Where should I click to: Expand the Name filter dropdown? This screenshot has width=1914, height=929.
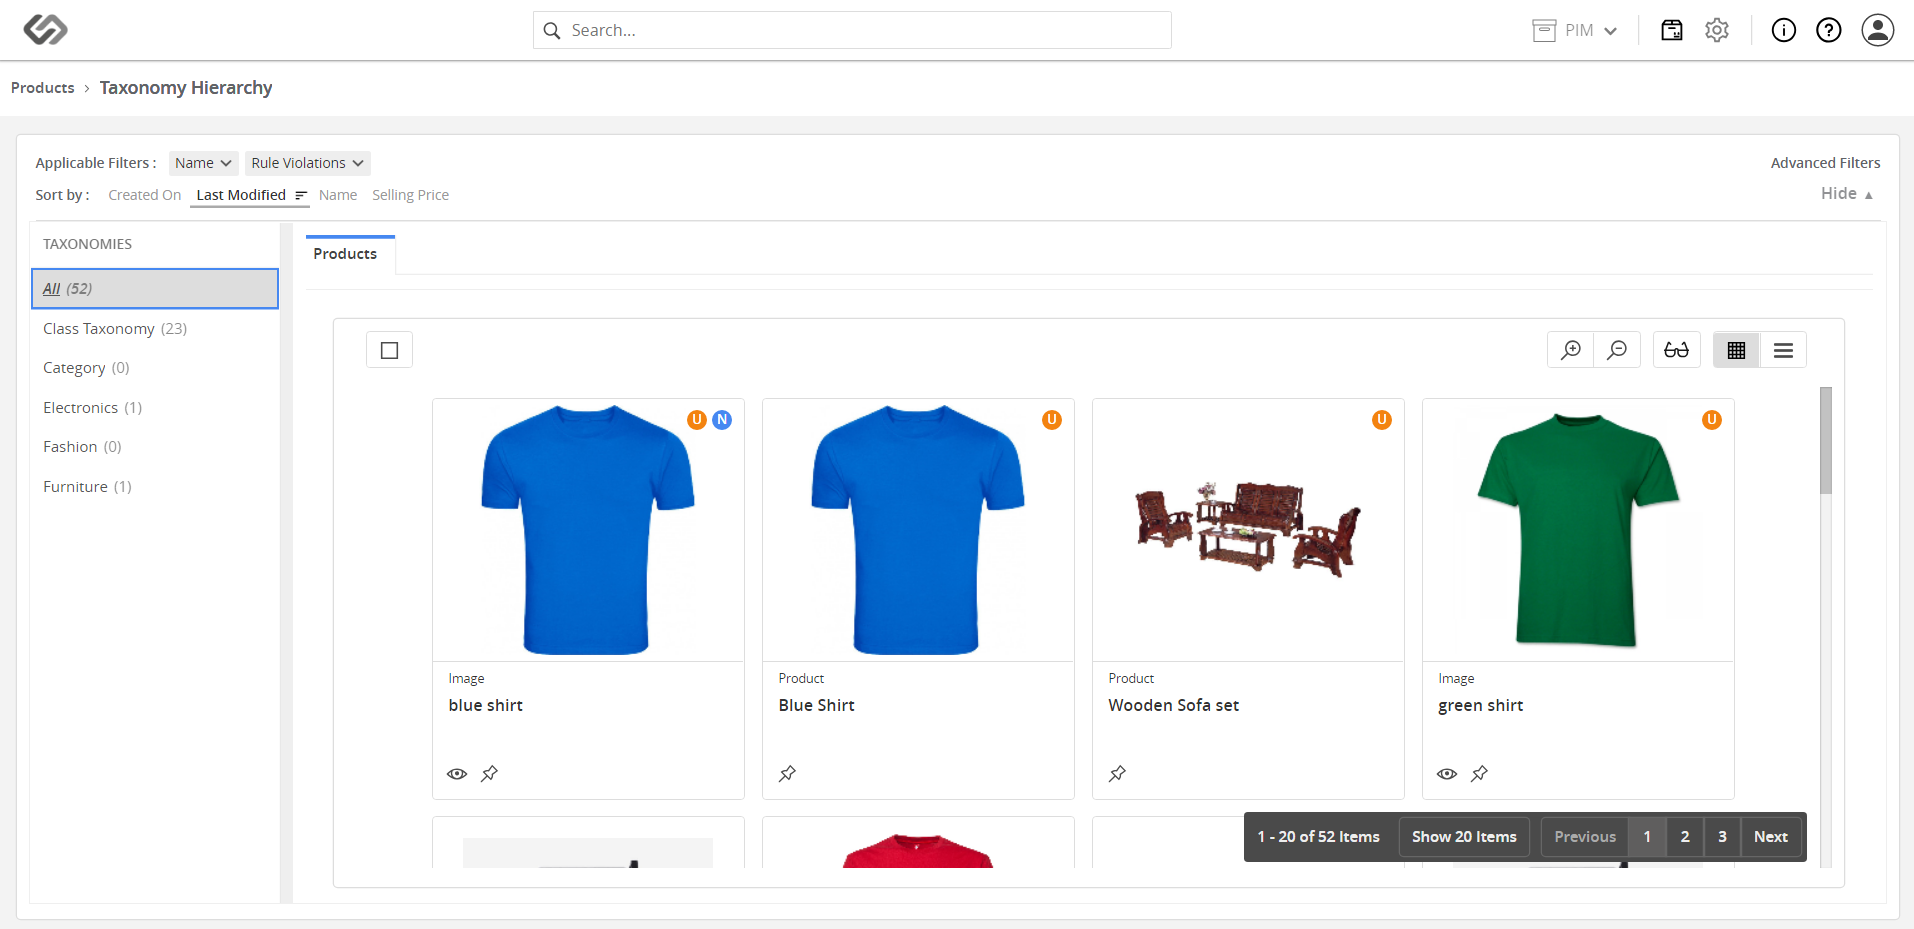click(x=203, y=163)
